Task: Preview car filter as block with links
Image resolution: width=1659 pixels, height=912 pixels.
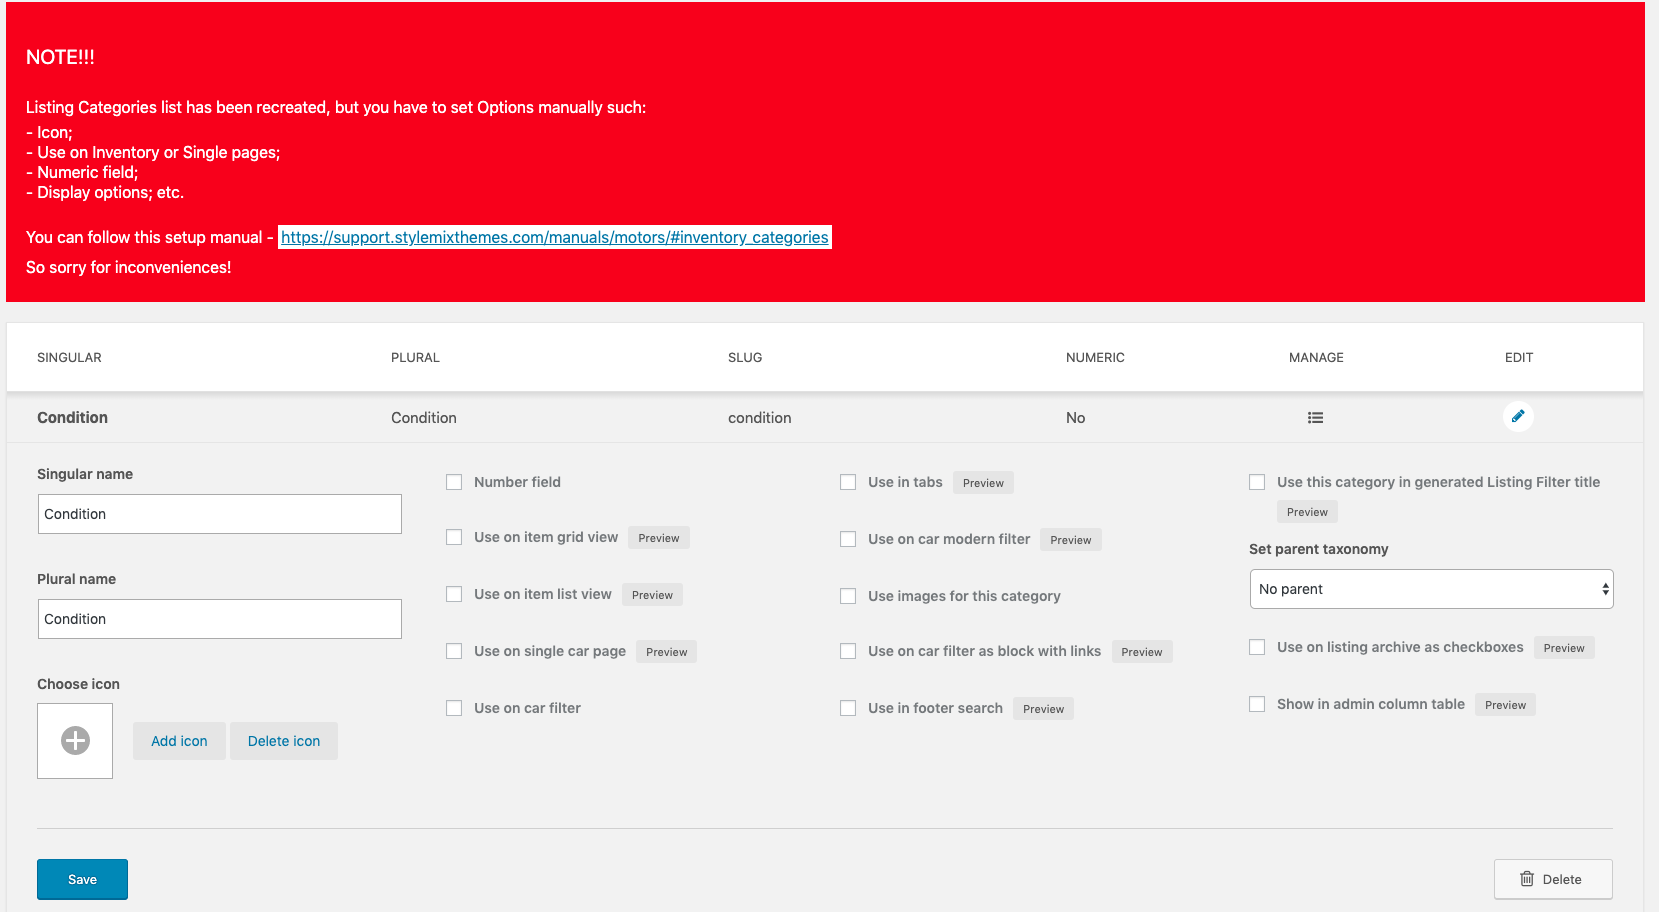Action: (1142, 652)
